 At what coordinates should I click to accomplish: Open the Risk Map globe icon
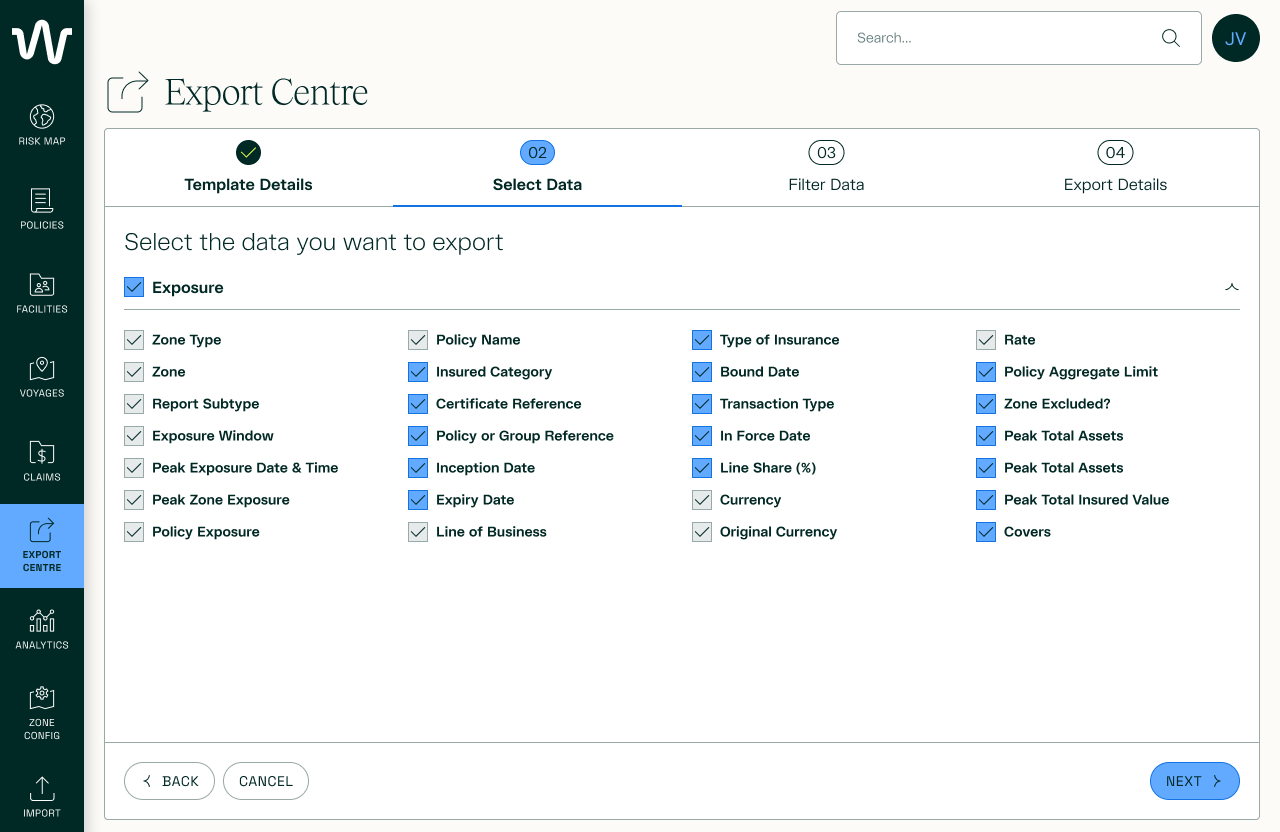pos(42,116)
